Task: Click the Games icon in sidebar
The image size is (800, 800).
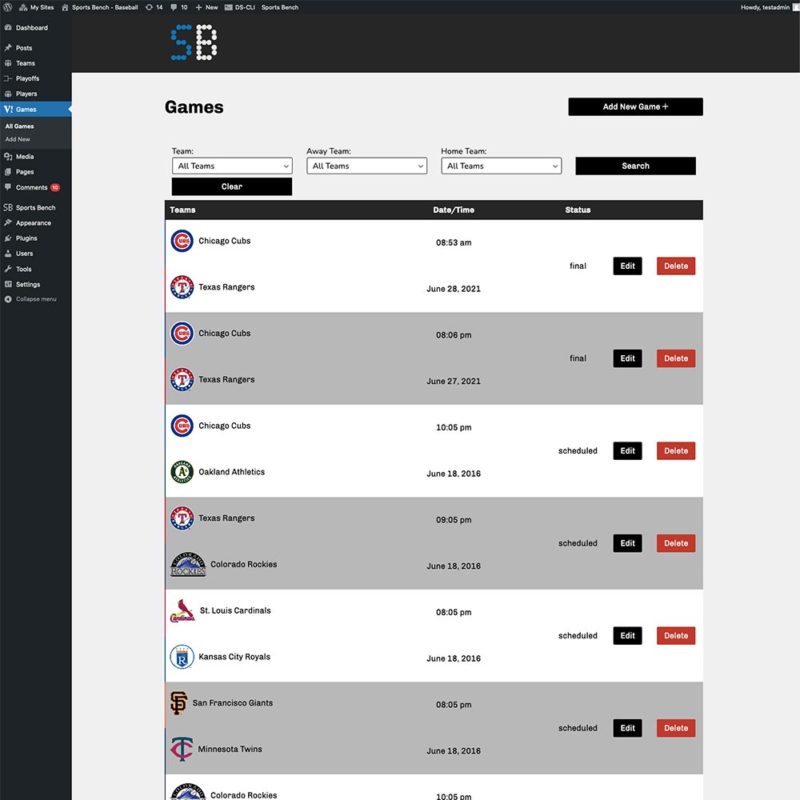Action: [x=8, y=109]
